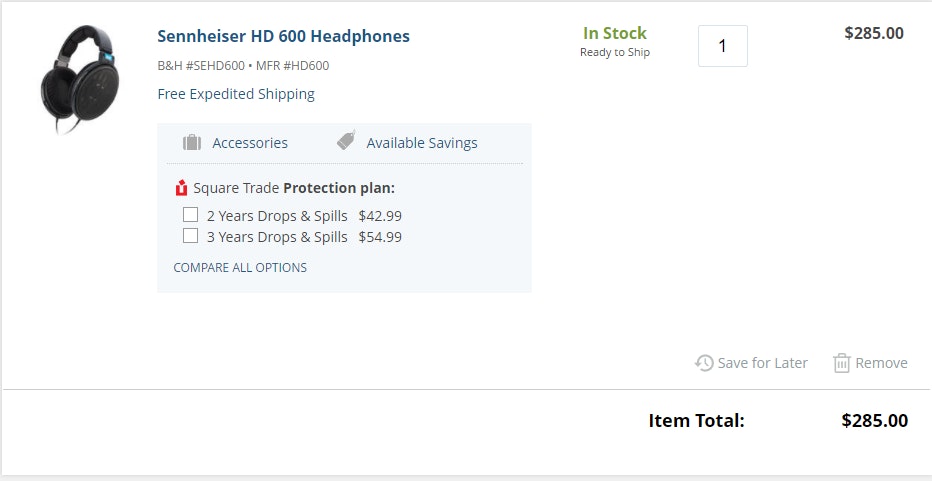Click the Remove trash can icon
This screenshot has height=481, width=932.
pos(841,363)
